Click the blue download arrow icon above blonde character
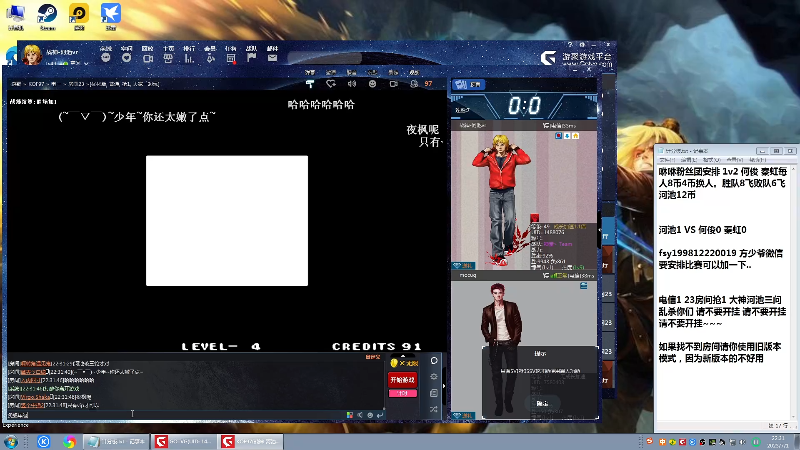Screen dimensions: 800x450 point(567,136)
